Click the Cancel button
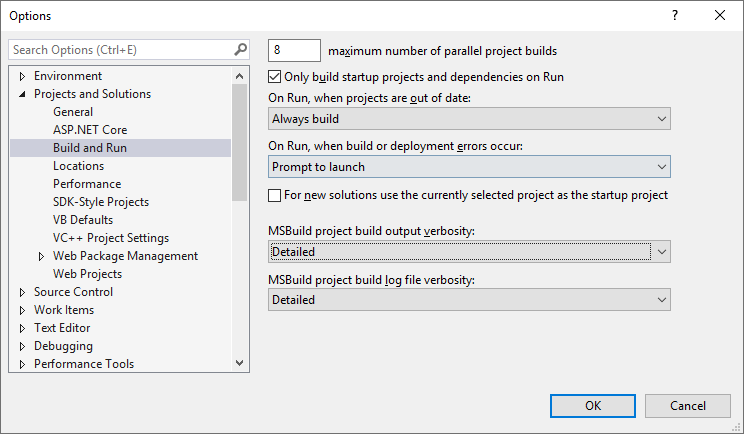The width and height of the screenshot is (744, 434). click(687, 405)
